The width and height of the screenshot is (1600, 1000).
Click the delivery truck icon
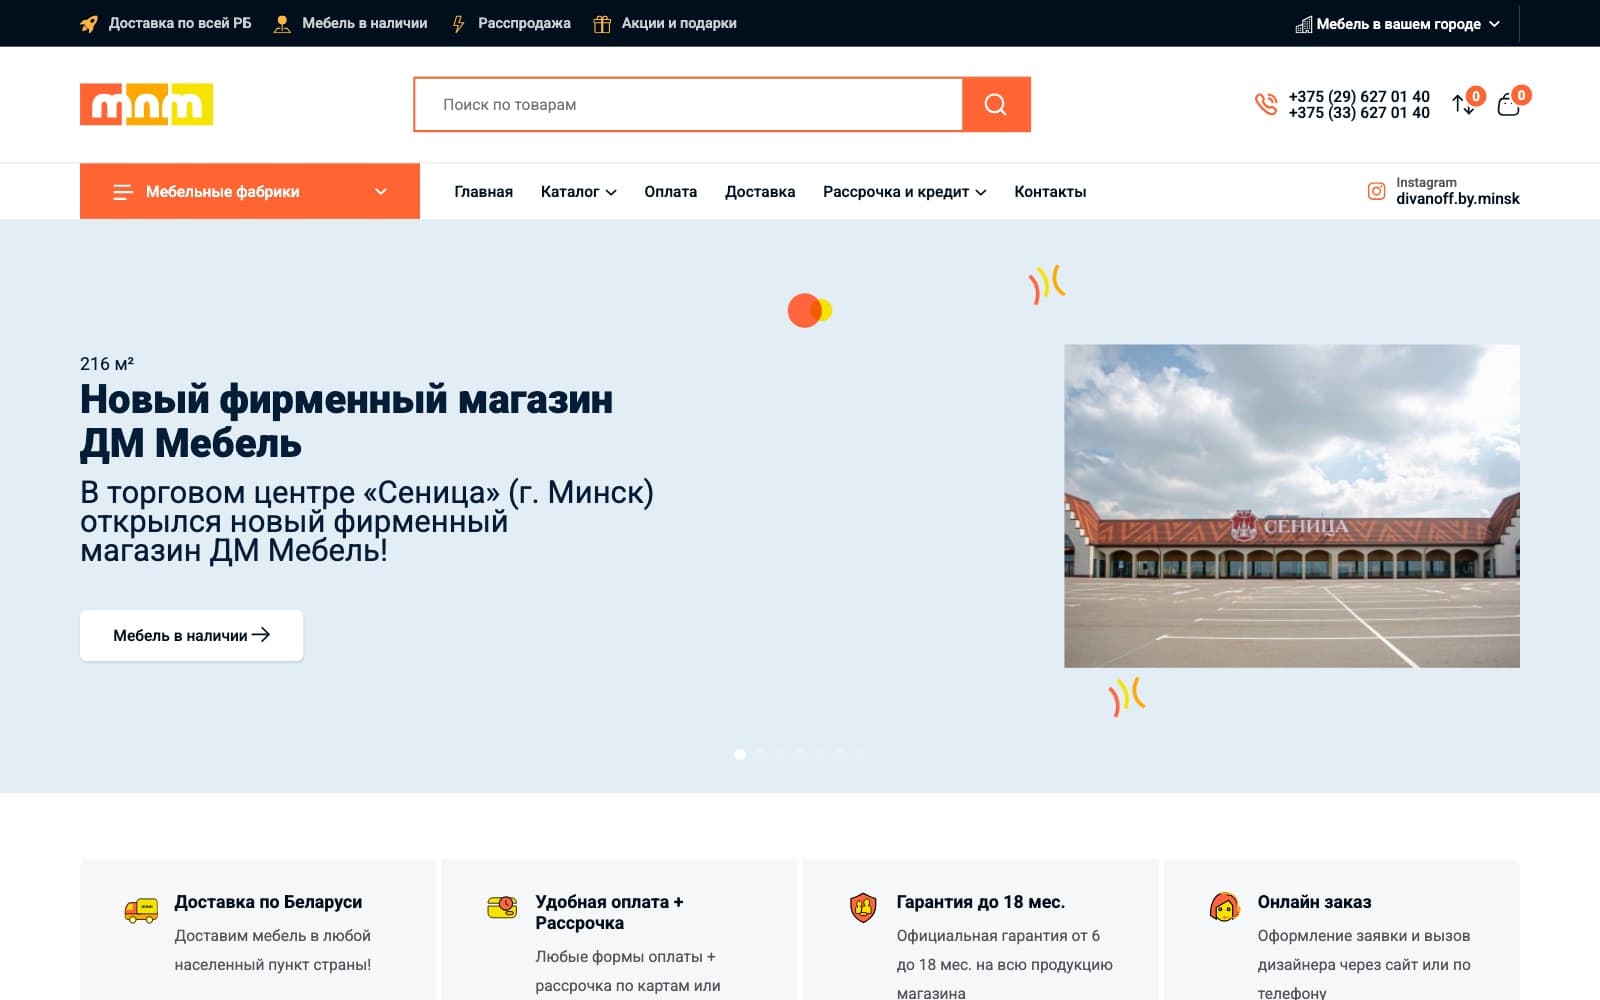[141, 909]
